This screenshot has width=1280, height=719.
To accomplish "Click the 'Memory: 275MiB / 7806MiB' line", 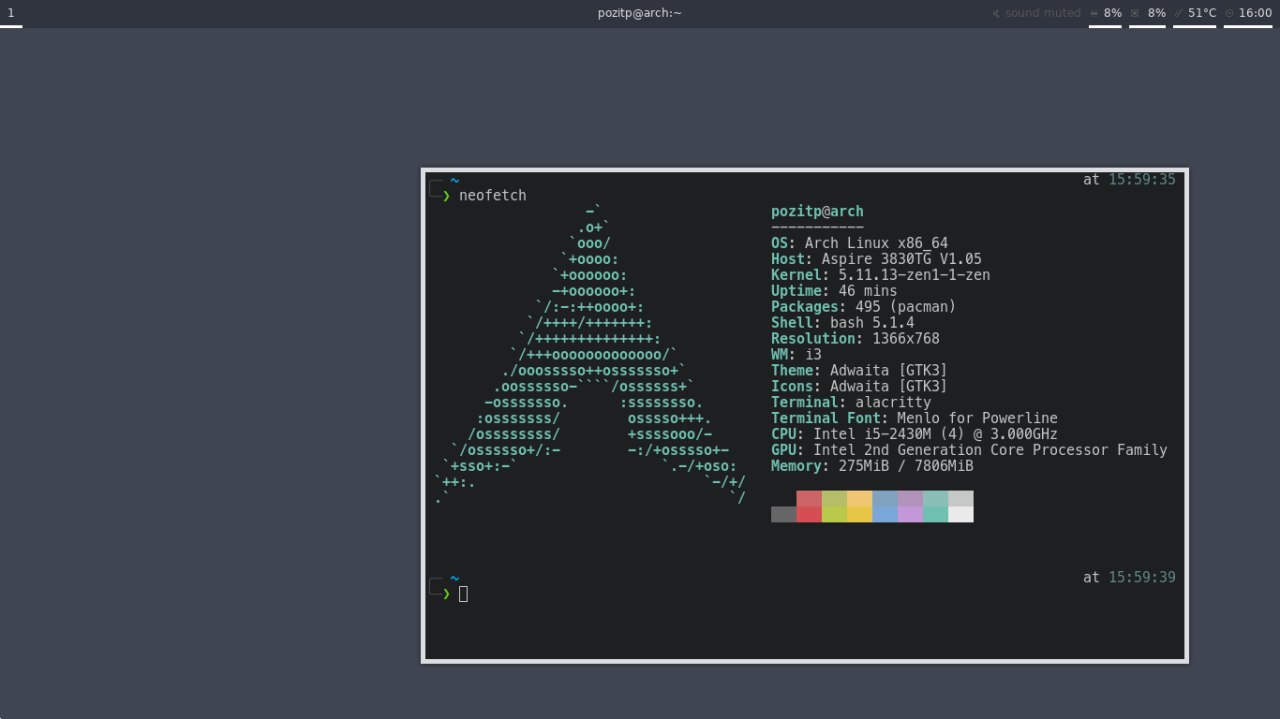I will click(x=872, y=467).
